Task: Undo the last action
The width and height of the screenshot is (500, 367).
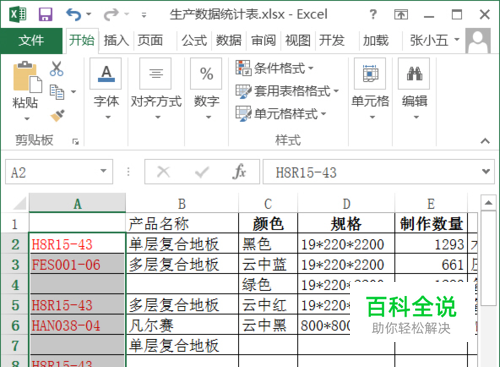Action: (x=73, y=15)
